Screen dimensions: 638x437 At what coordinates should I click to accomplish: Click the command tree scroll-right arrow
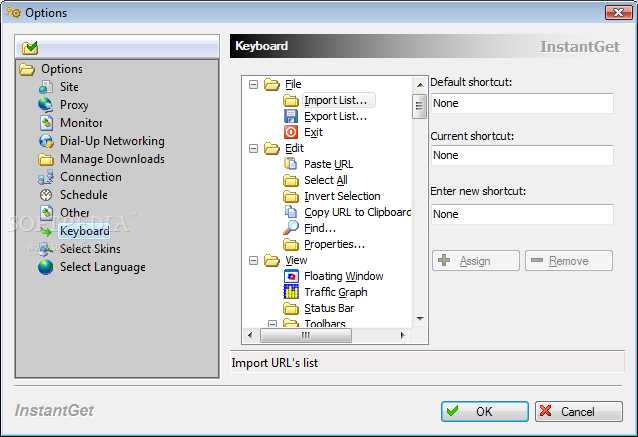[x=402, y=335]
